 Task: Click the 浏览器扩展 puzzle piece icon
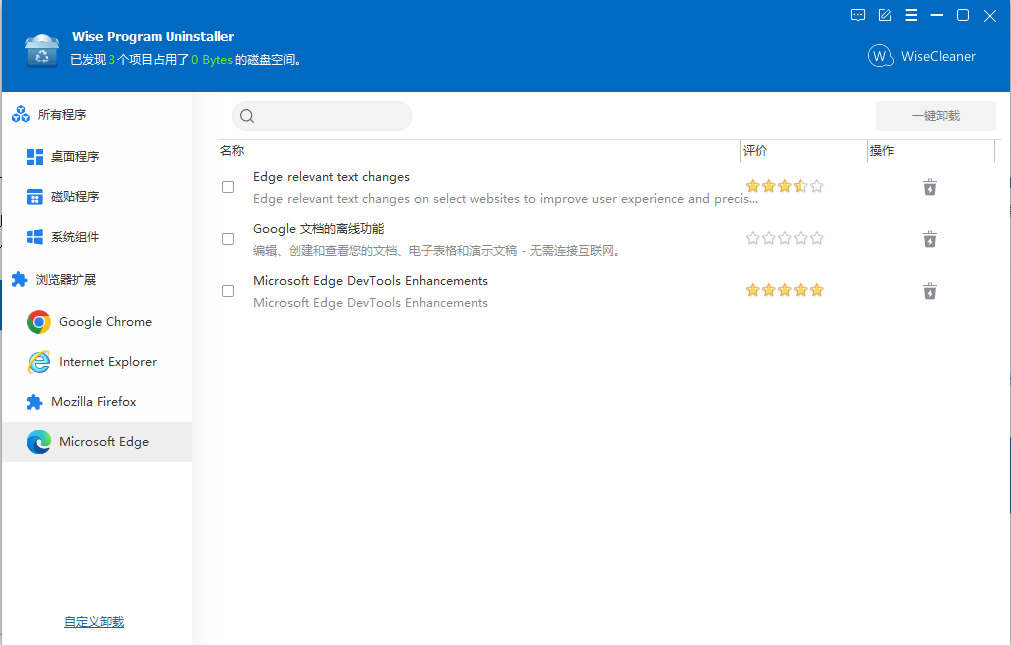click(20, 279)
